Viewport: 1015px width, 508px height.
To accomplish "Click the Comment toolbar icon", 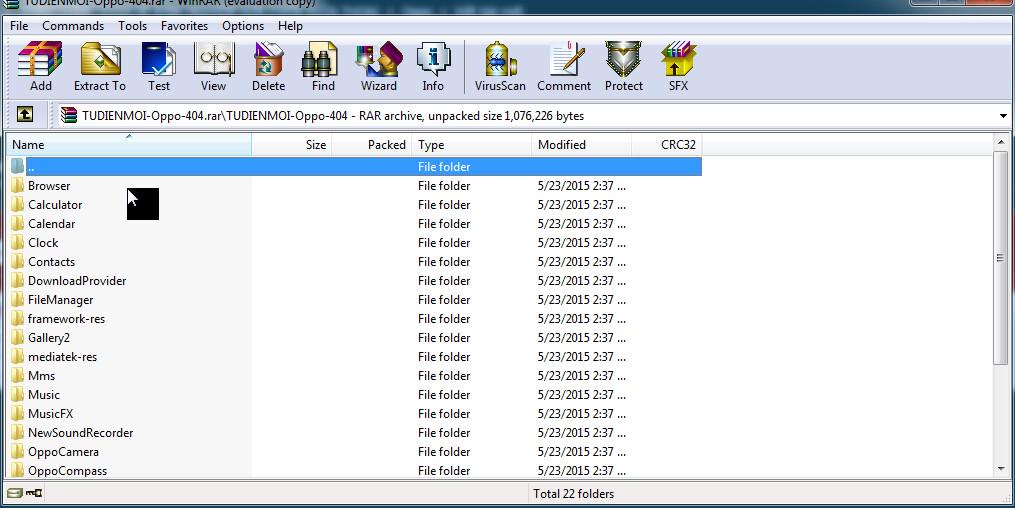I will pos(564,67).
